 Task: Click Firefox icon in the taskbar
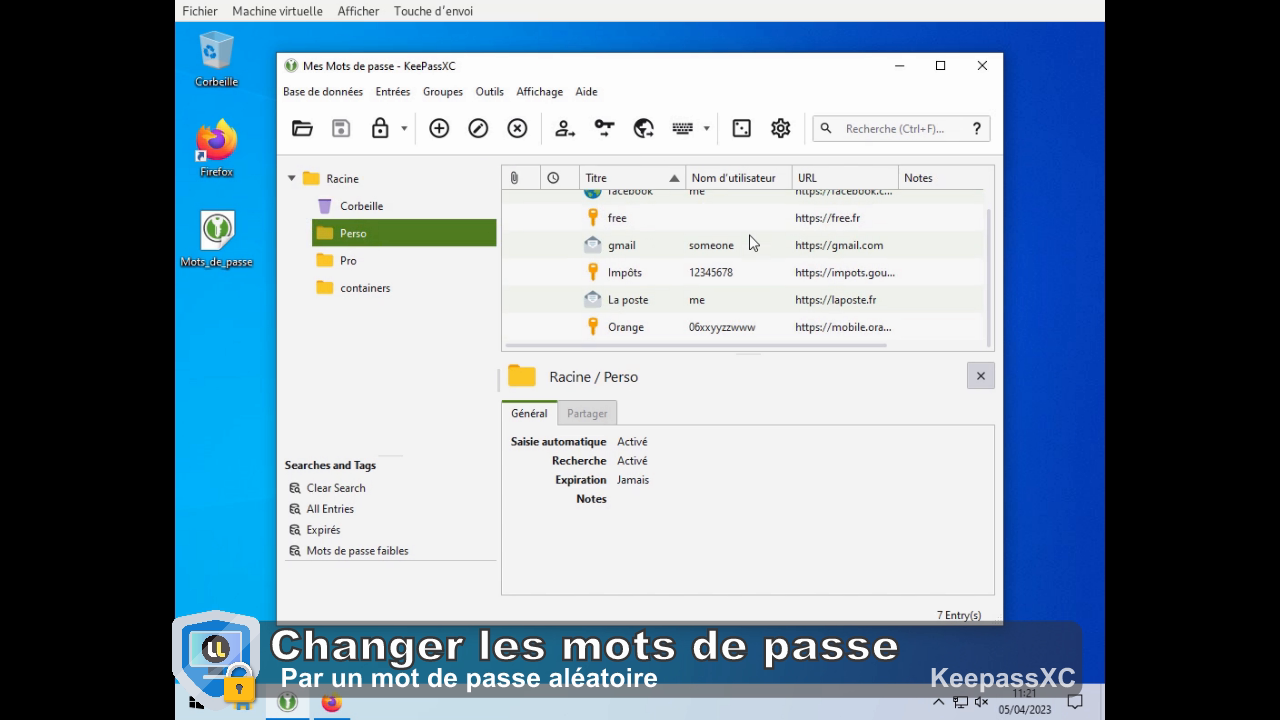pyautogui.click(x=331, y=703)
